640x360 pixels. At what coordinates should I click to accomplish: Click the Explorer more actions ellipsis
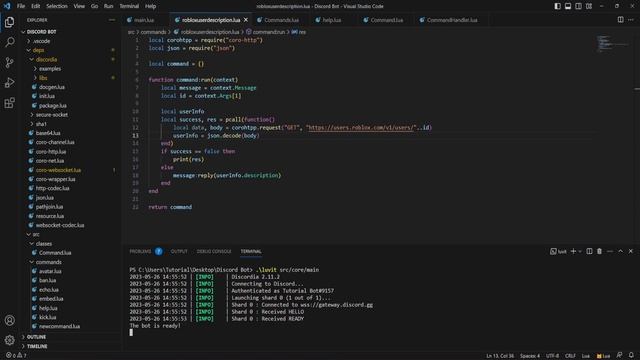point(112,20)
